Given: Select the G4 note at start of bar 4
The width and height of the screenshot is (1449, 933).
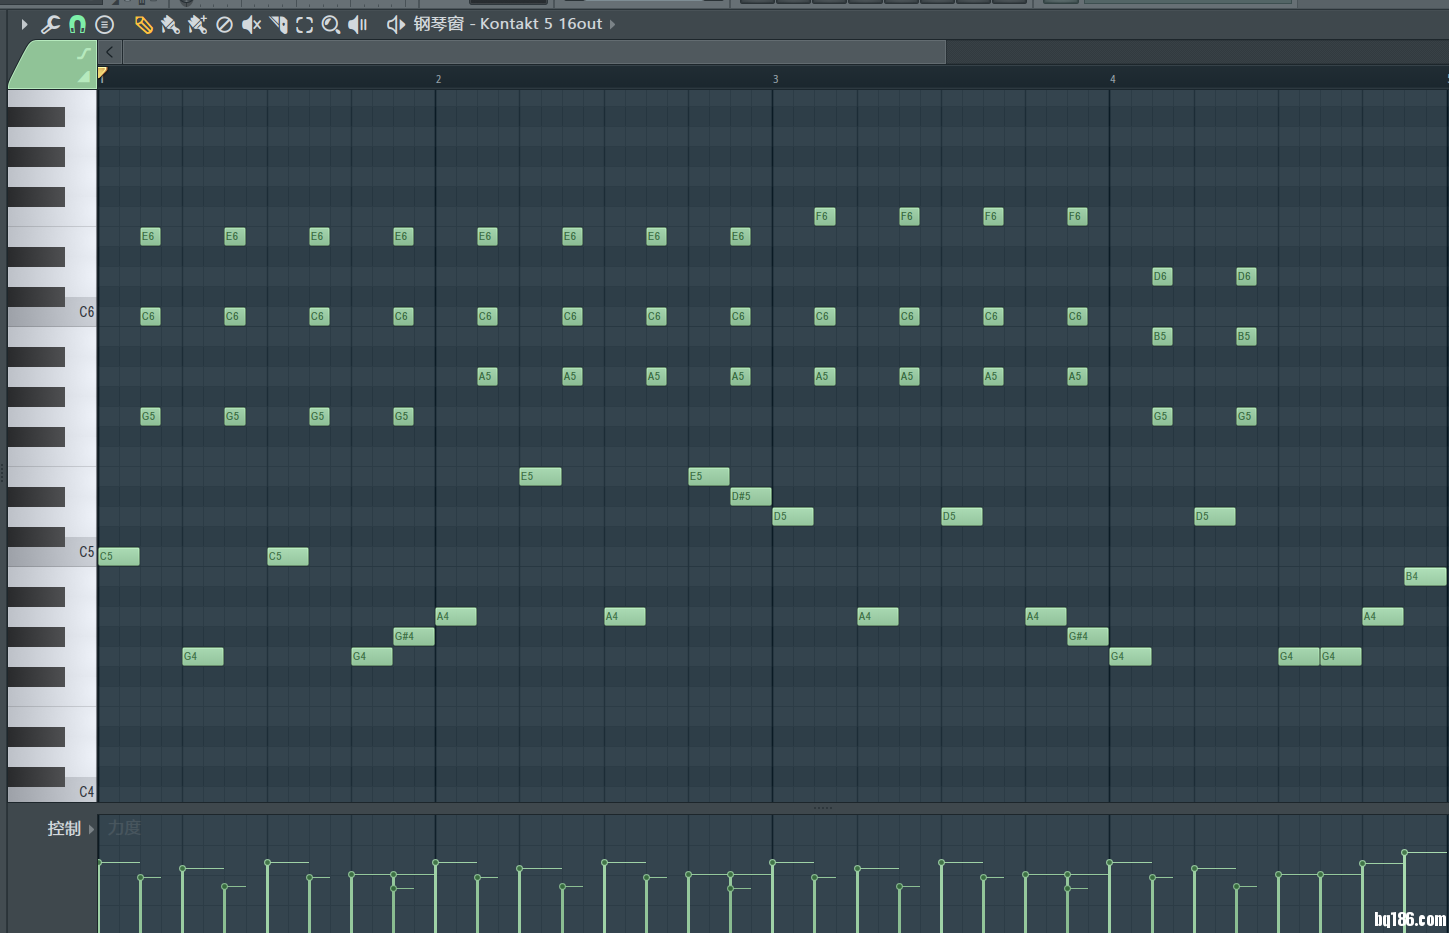Looking at the screenshot, I should click(1130, 656).
